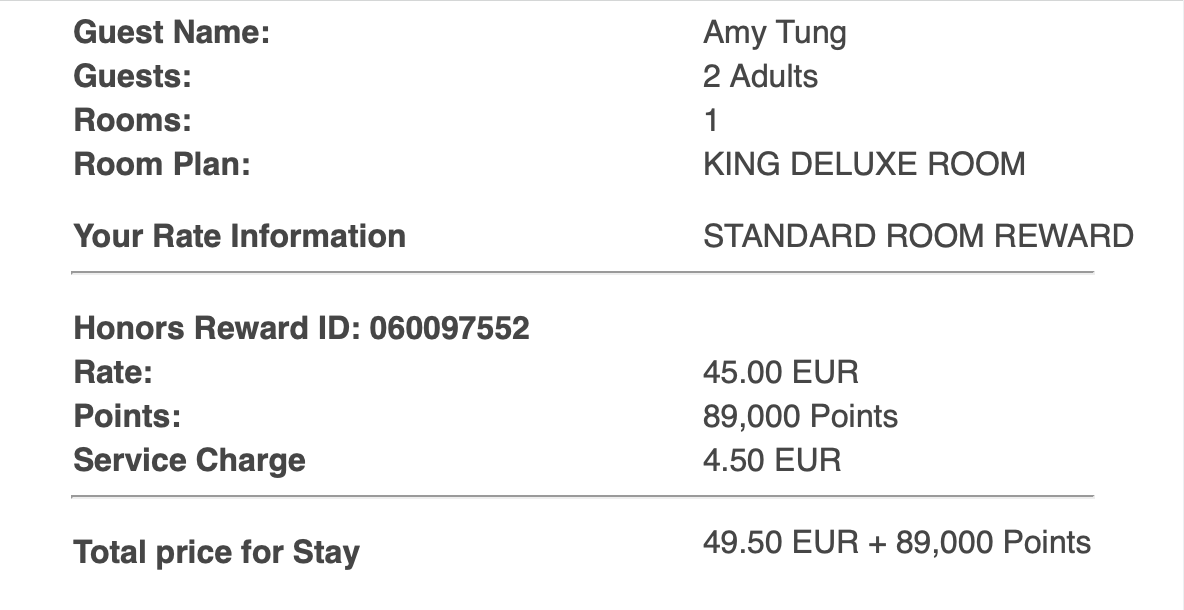The width and height of the screenshot is (1184, 610).
Task: Select the "Guest Name:" label
Action: [x=172, y=33]
